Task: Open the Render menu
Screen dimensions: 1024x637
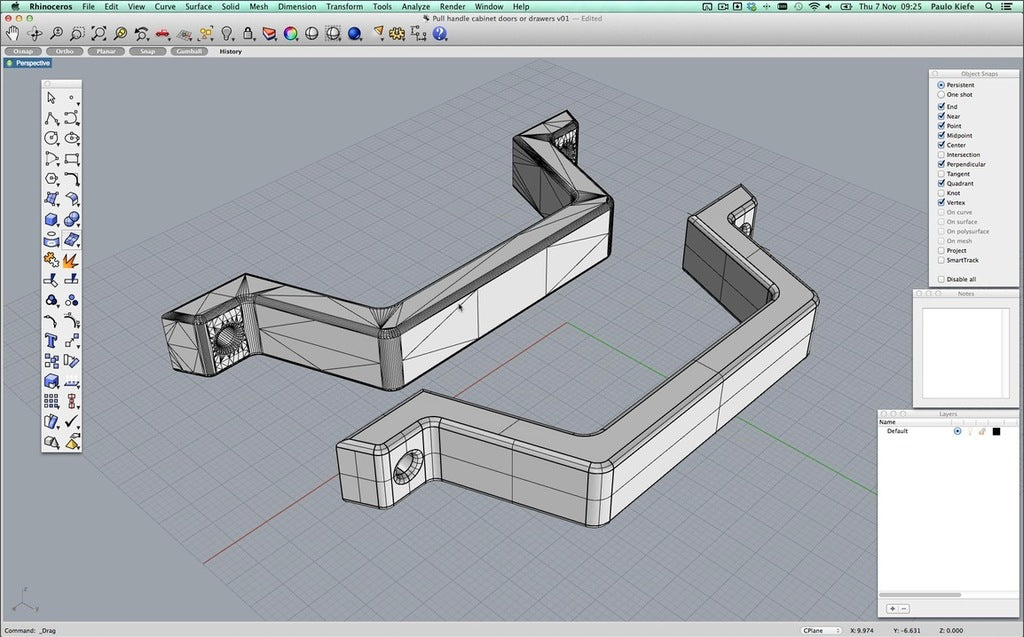Action: (453, 7)
